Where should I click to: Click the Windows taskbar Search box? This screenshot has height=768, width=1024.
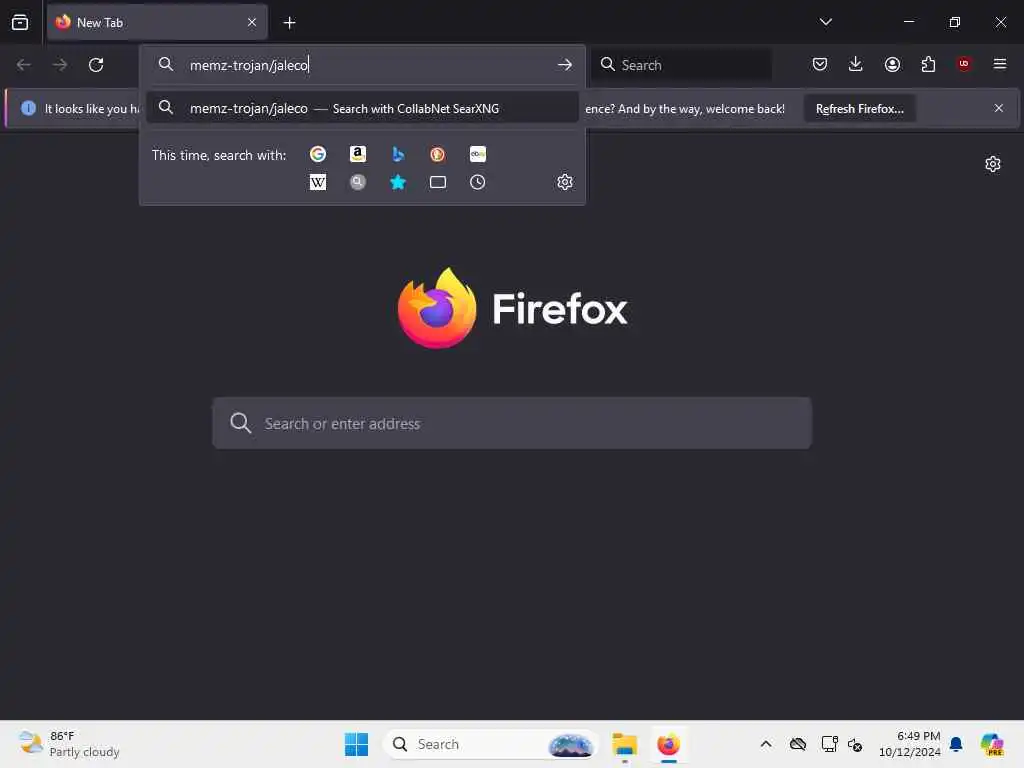click(490, 744)
